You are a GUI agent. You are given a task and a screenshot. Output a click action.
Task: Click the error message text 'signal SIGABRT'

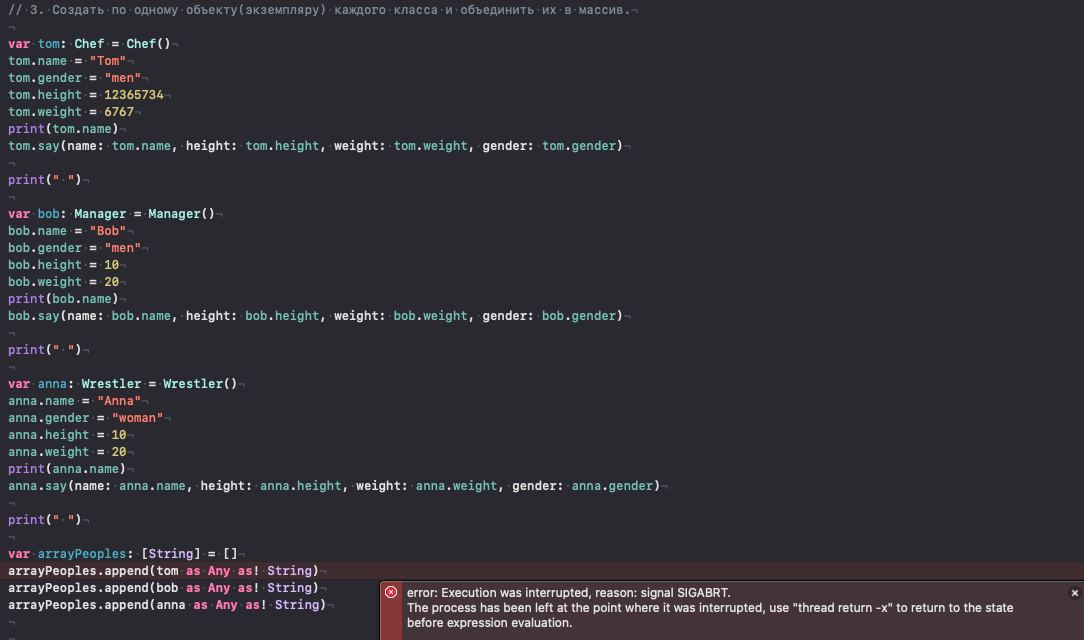coord(684,592)
